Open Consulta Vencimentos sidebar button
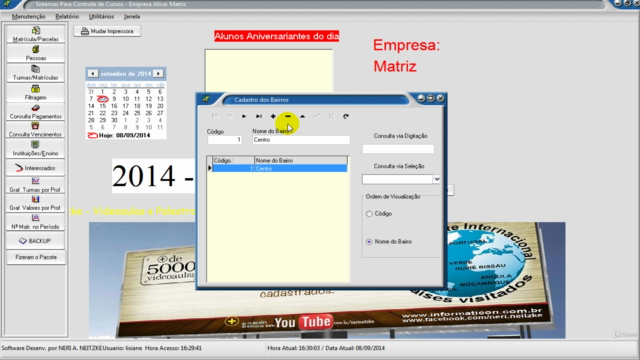 [x=36, y=130]
